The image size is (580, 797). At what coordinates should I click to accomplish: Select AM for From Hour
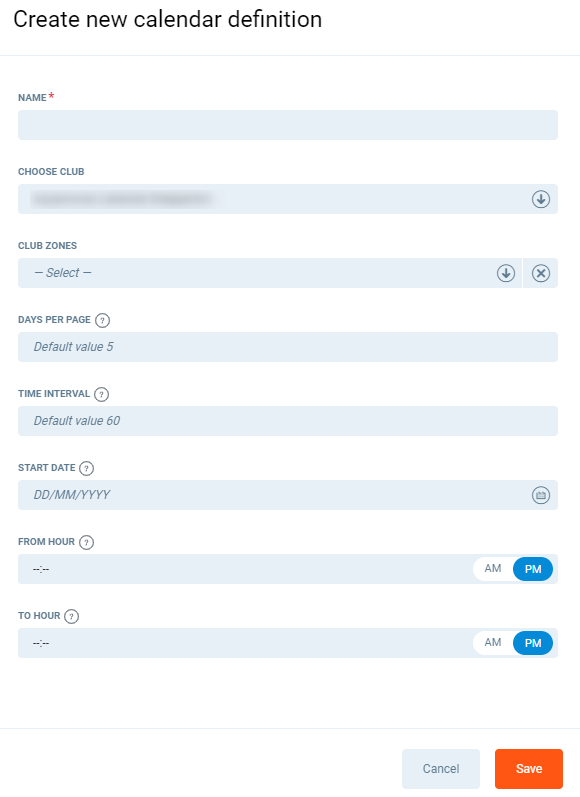(x=493, y=569)
